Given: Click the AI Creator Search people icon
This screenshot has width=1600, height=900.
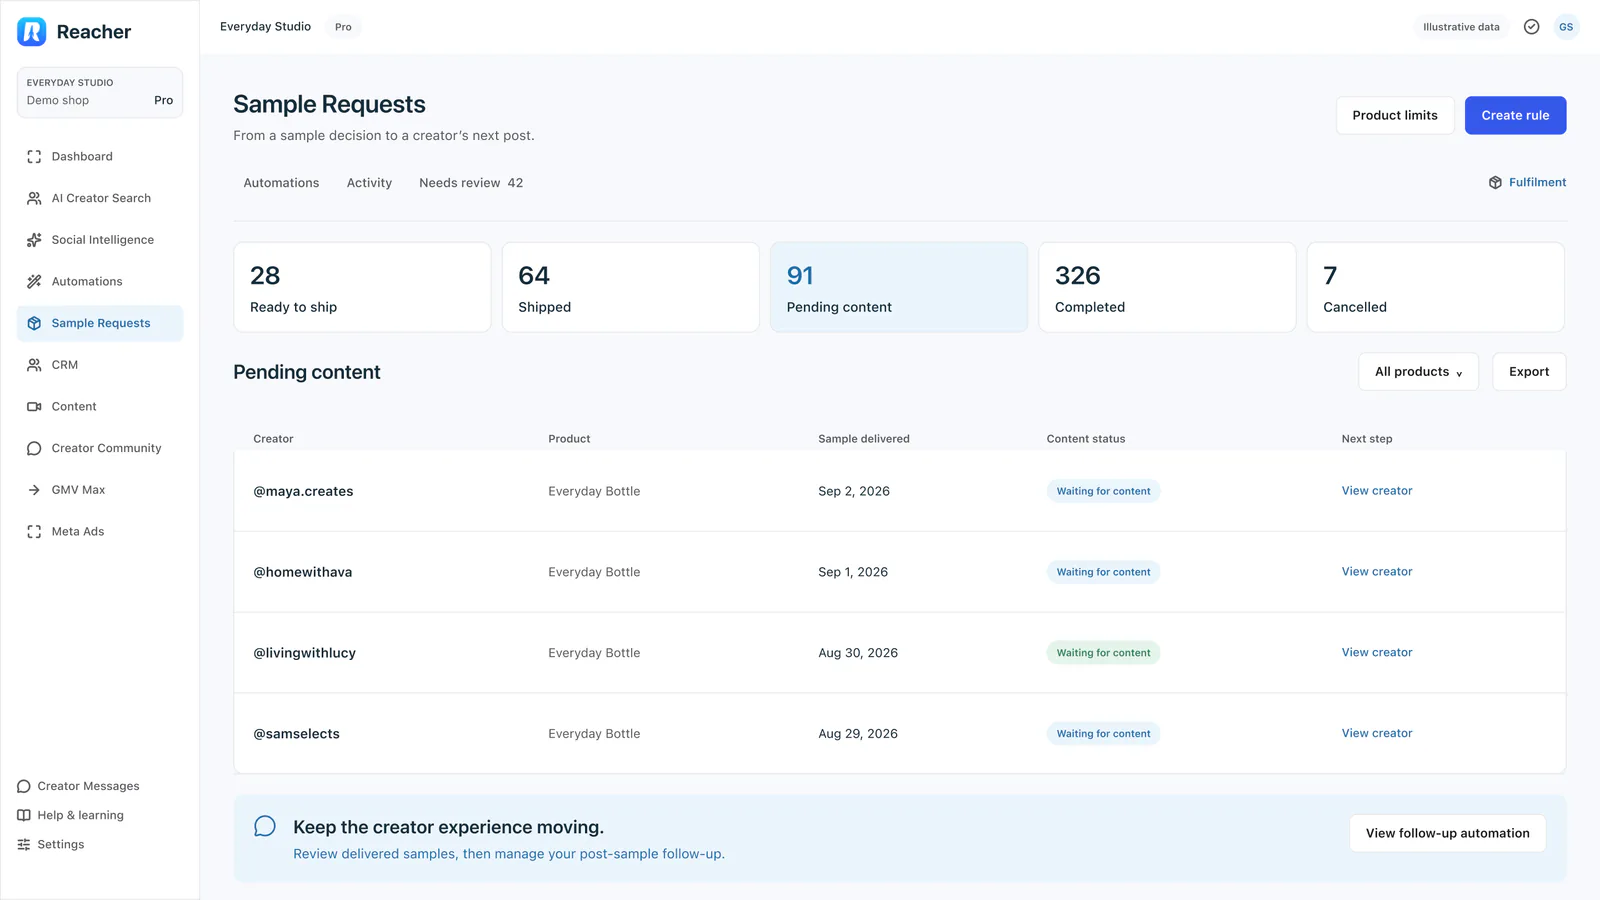Looking at the screenshot, I should [34, 198].
